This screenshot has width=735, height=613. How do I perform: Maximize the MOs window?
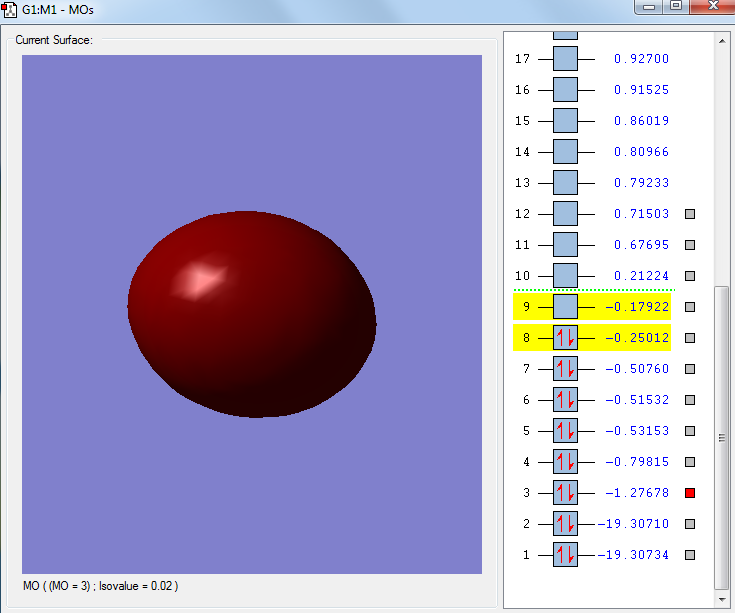pyautogui.click(x=676, y=7)
